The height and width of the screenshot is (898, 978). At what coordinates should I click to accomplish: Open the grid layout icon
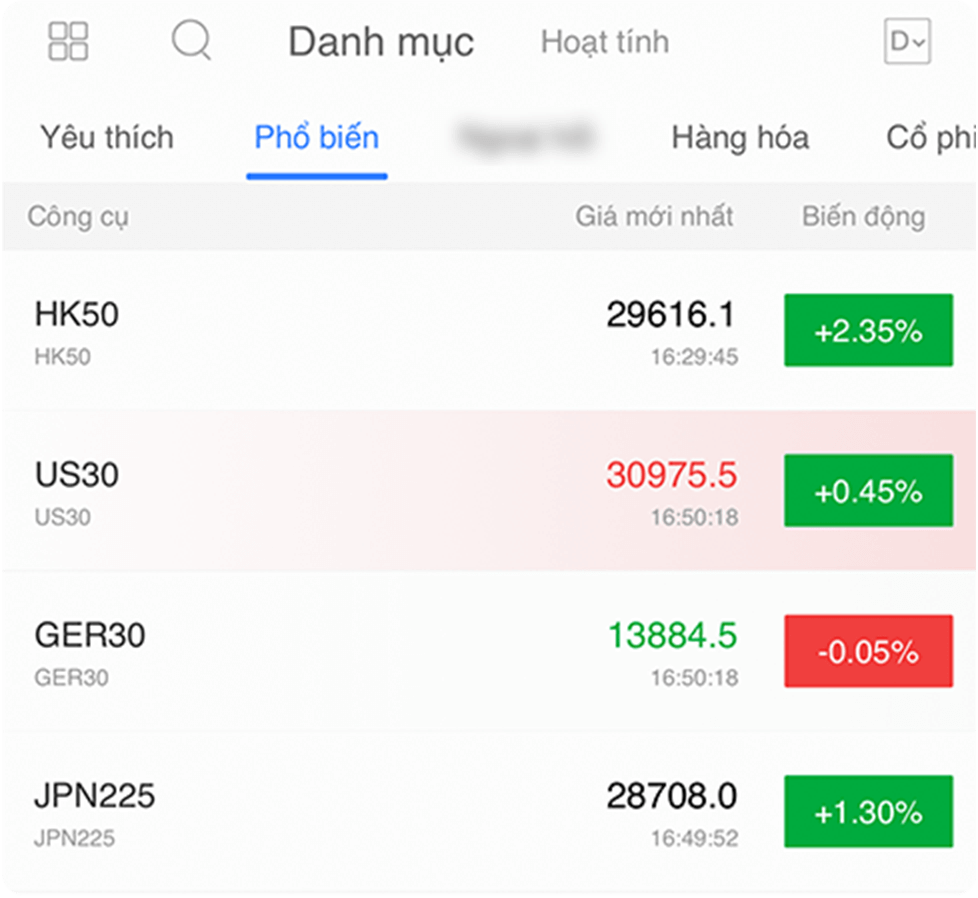(68, 41)
